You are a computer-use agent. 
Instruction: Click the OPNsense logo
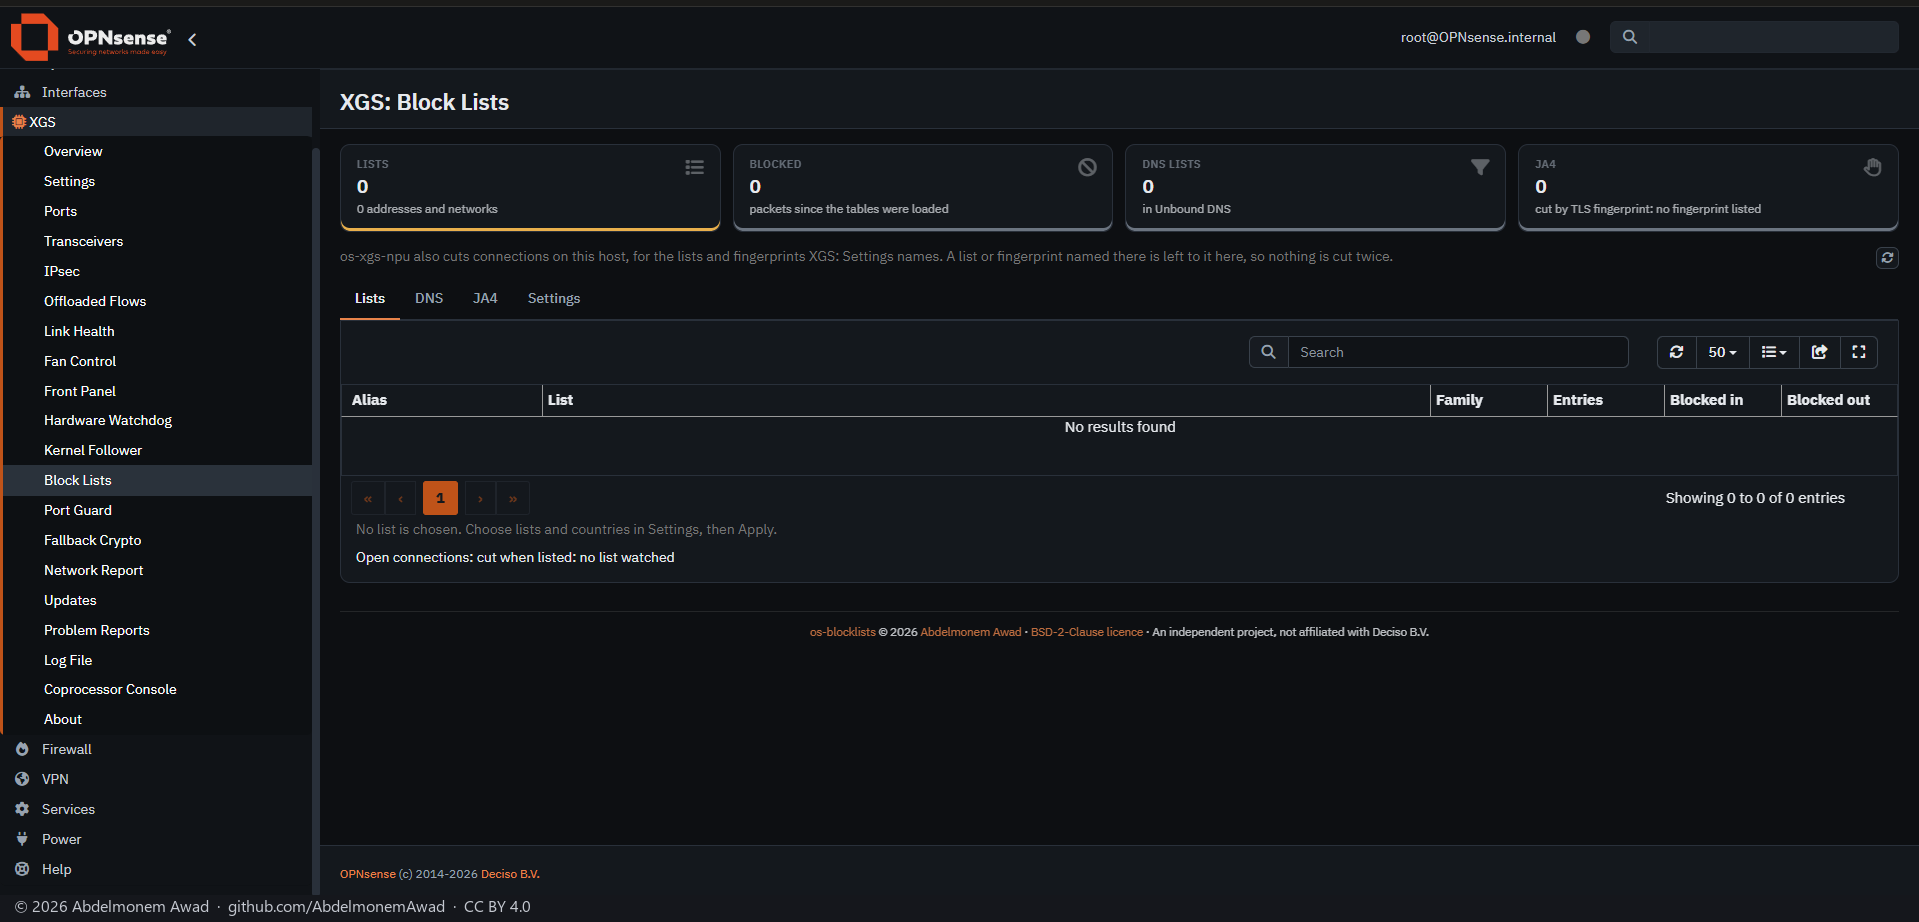point(90,38)
